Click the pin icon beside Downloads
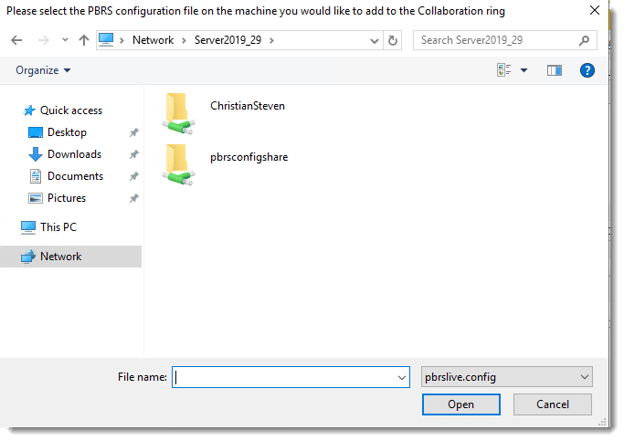624x441 pixels. (134, 154)
